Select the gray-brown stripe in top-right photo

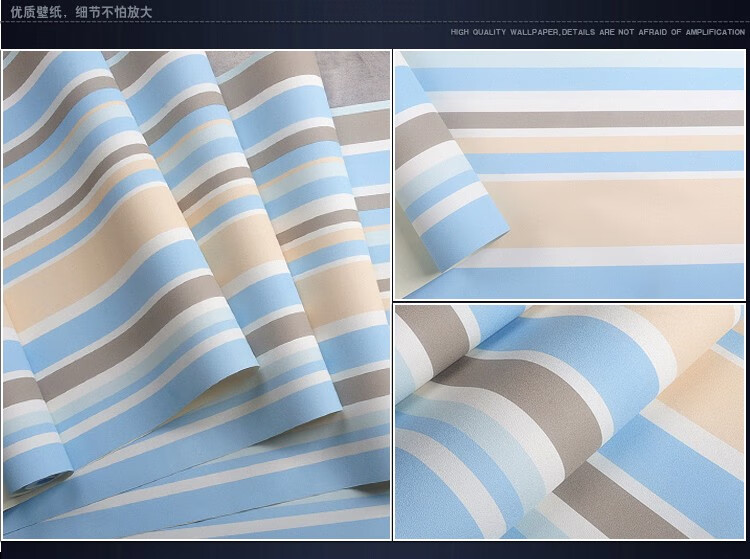600,119
